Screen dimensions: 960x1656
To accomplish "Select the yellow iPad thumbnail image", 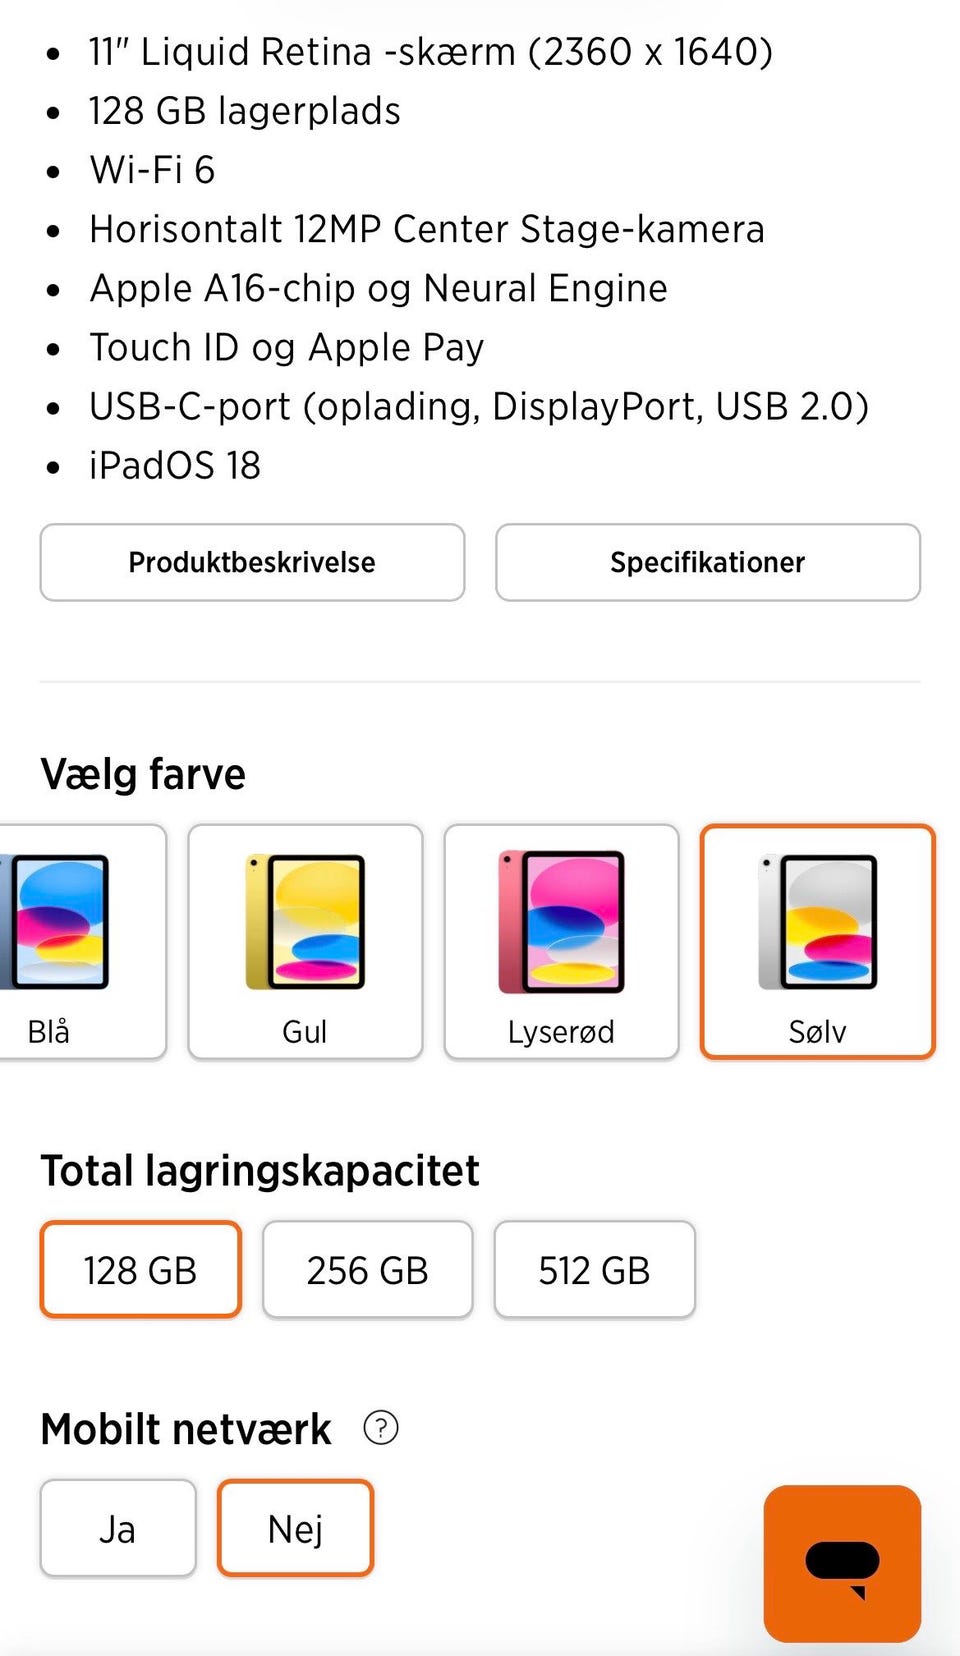I will click(x=305, y=922).
